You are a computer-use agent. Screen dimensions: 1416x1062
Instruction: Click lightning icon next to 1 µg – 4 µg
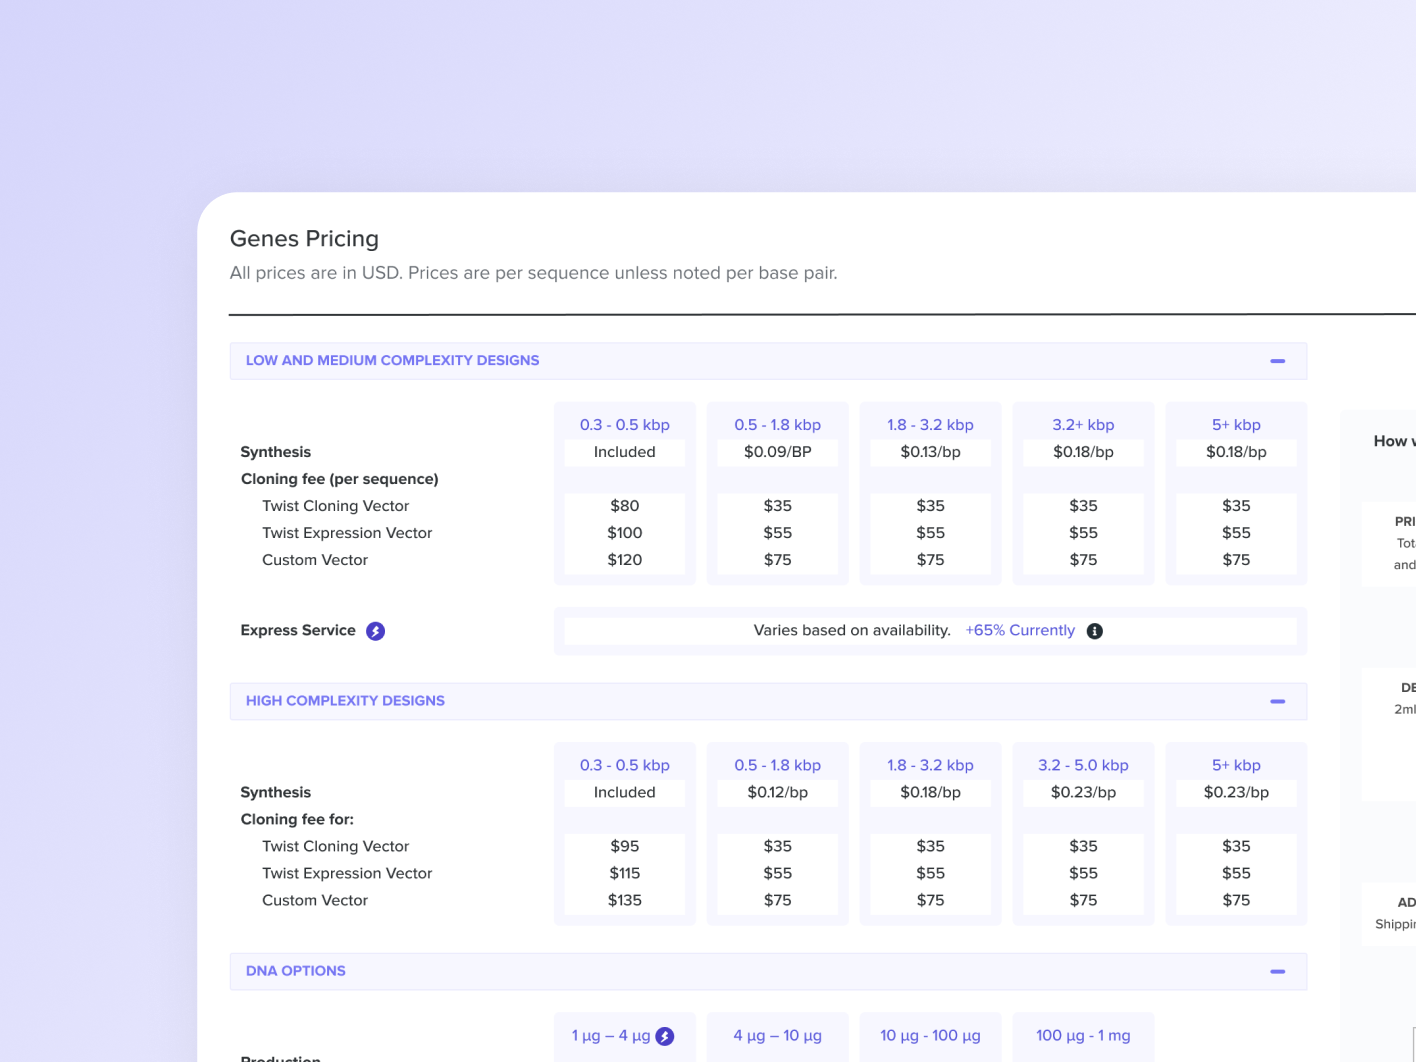(x=665, y=1036)
